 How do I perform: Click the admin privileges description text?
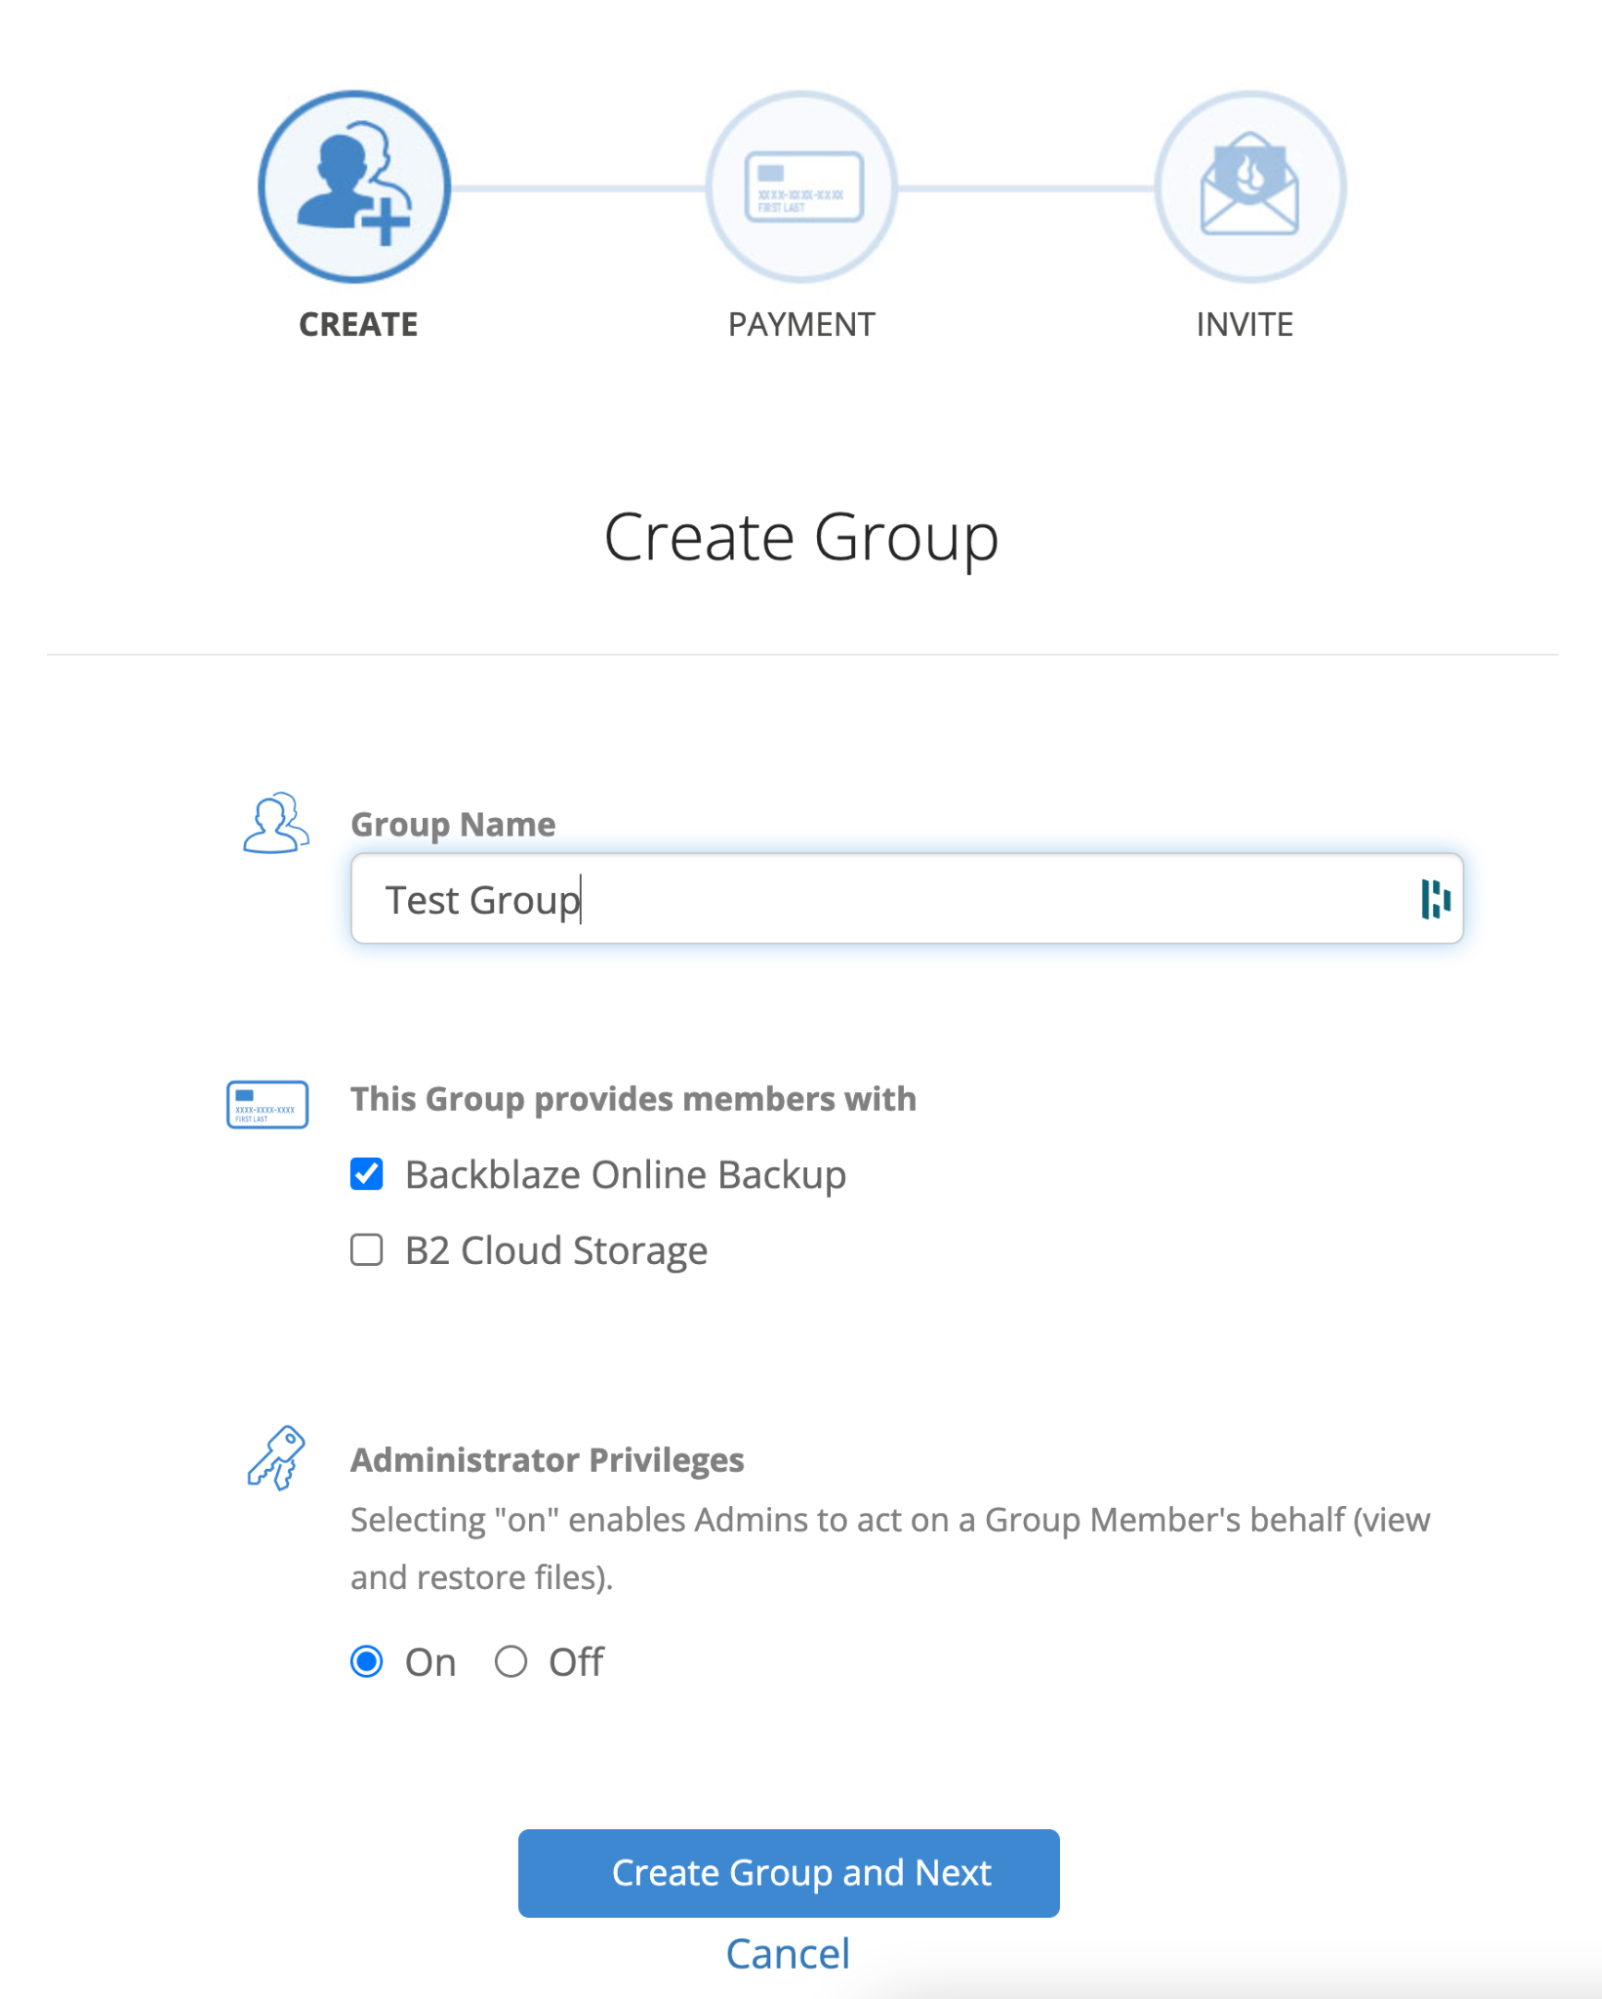[890, 1548]
